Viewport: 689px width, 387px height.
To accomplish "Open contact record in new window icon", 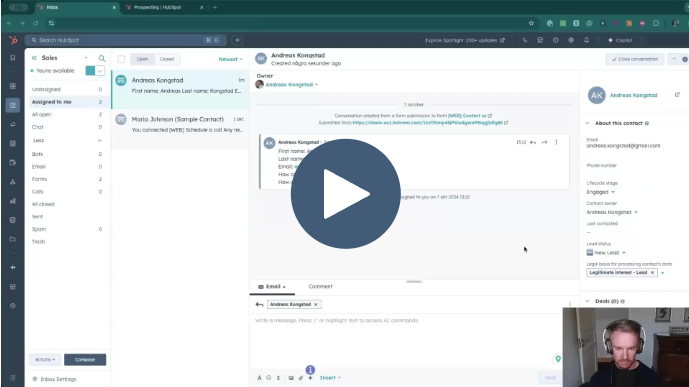I will pyautogui.click(x=677, y=95).
